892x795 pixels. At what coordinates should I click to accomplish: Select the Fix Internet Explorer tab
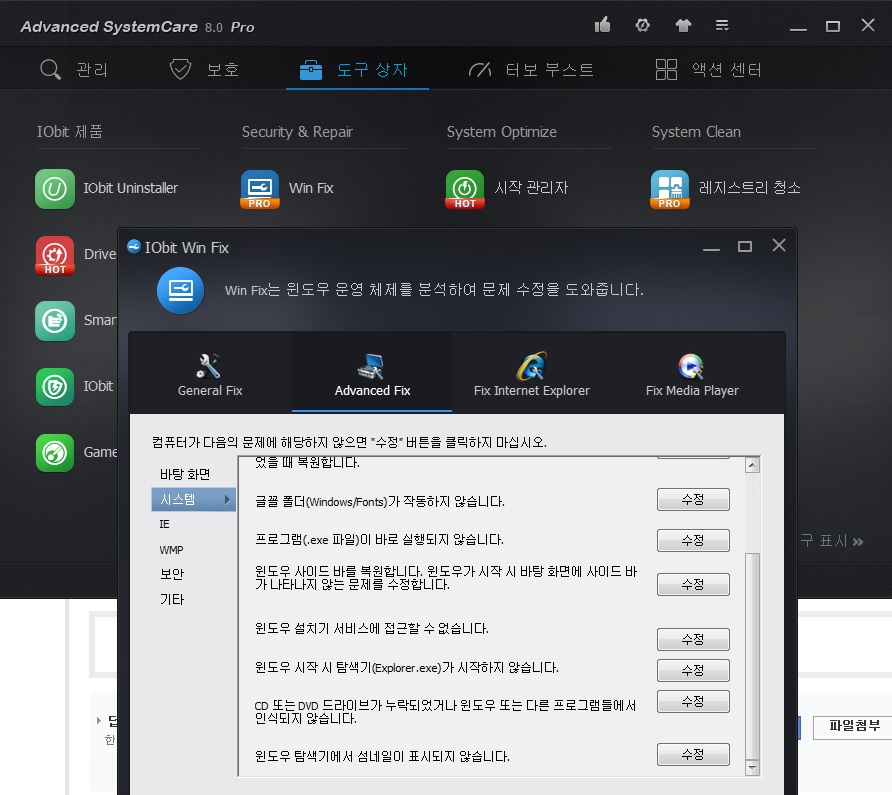coord(531,373)
